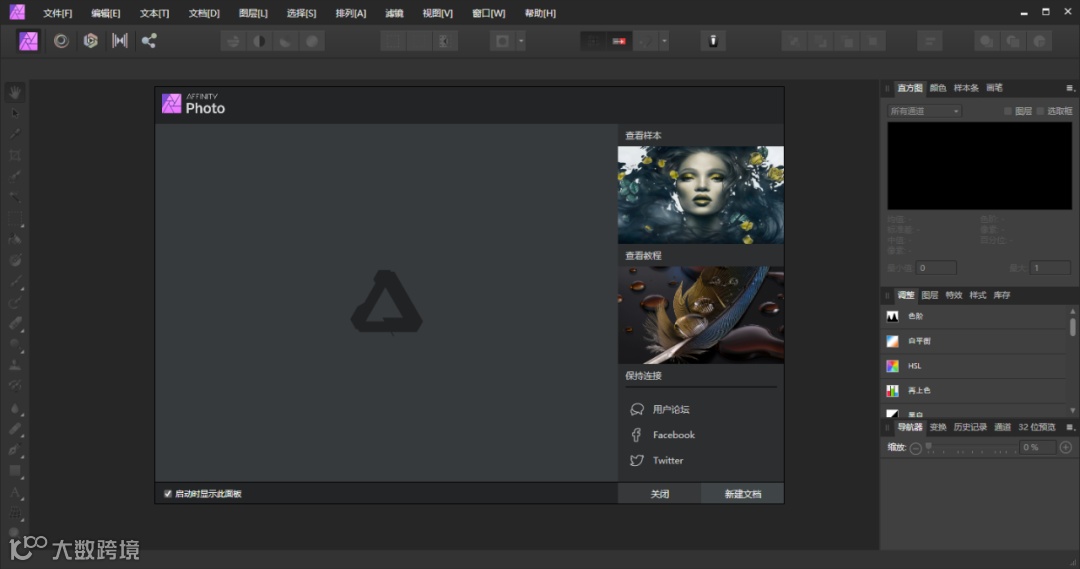Select the Crop tool

14,155
